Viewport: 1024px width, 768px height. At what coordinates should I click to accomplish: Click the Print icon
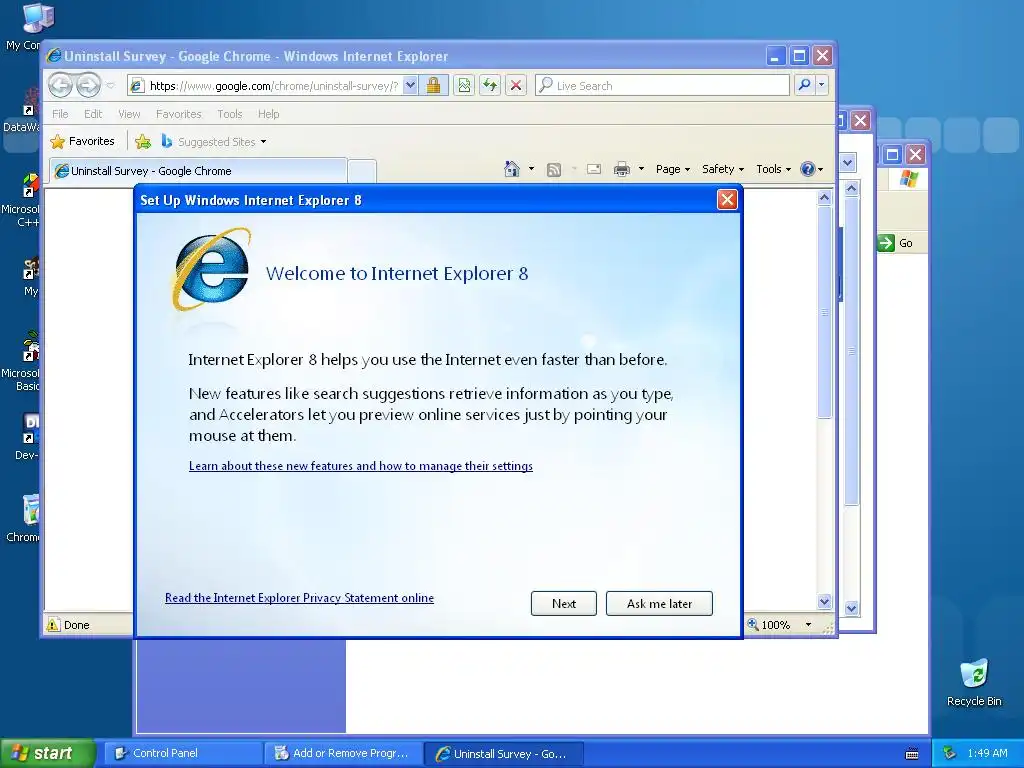click(622, 169)
